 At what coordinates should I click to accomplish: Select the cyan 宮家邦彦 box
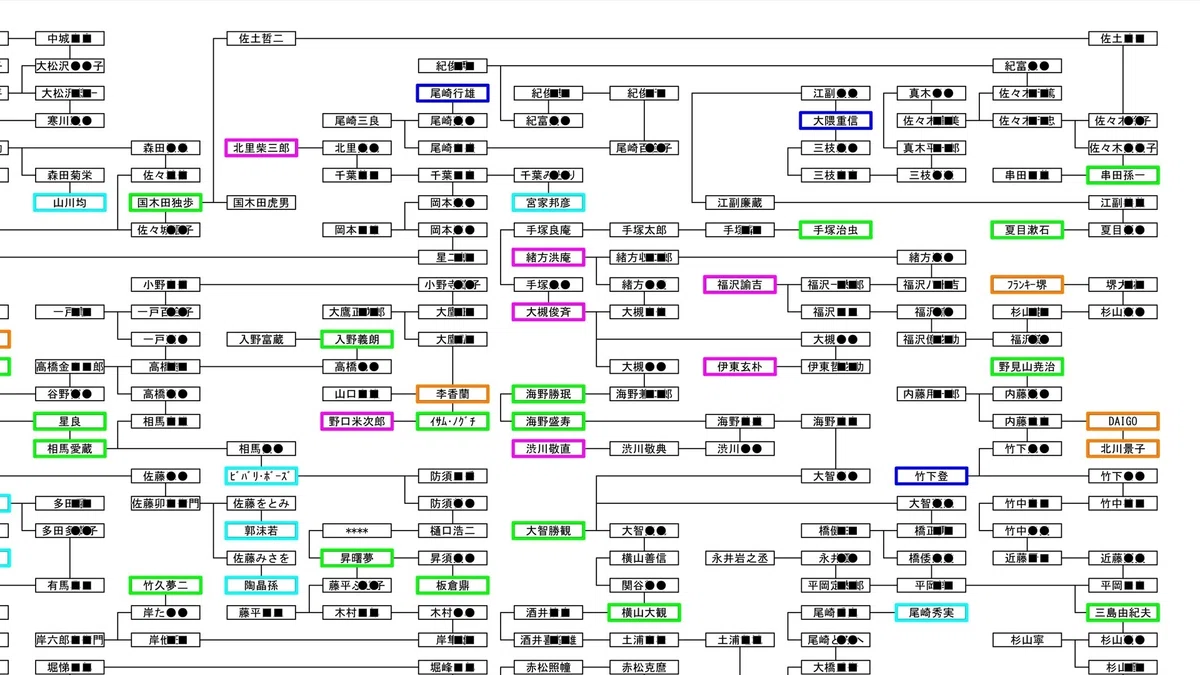pyautogui.click(x=548, y=202)
